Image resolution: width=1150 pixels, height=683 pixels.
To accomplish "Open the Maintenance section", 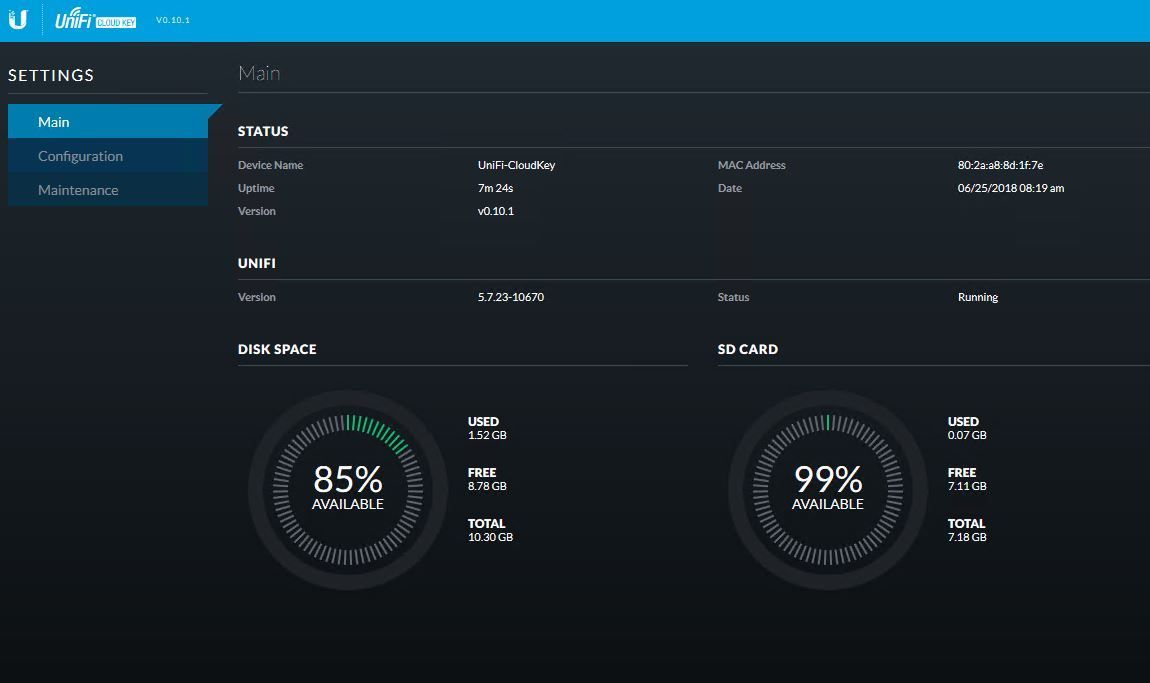I will pyautogui.click(x=78, y=190).
